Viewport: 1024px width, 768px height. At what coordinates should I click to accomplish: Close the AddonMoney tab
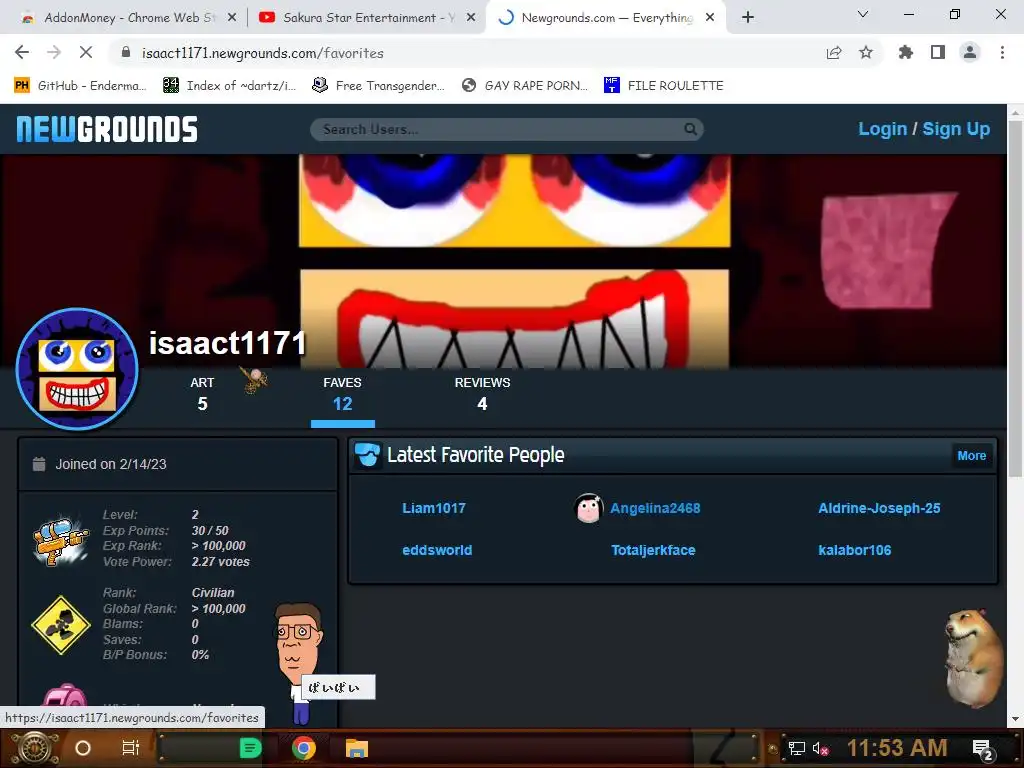[x=232, y=18]
